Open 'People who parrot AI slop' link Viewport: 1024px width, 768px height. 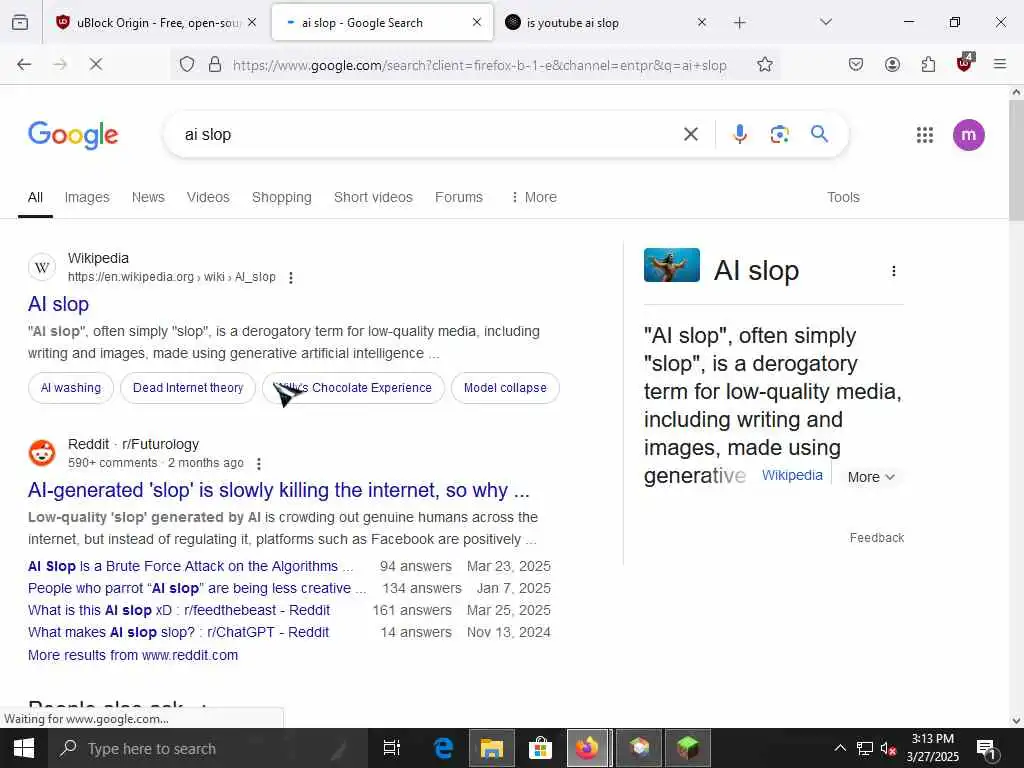(197, 588)
